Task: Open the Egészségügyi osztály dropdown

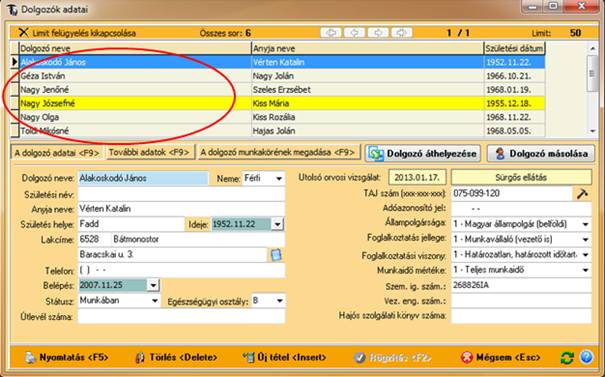Action: (280, 301)
